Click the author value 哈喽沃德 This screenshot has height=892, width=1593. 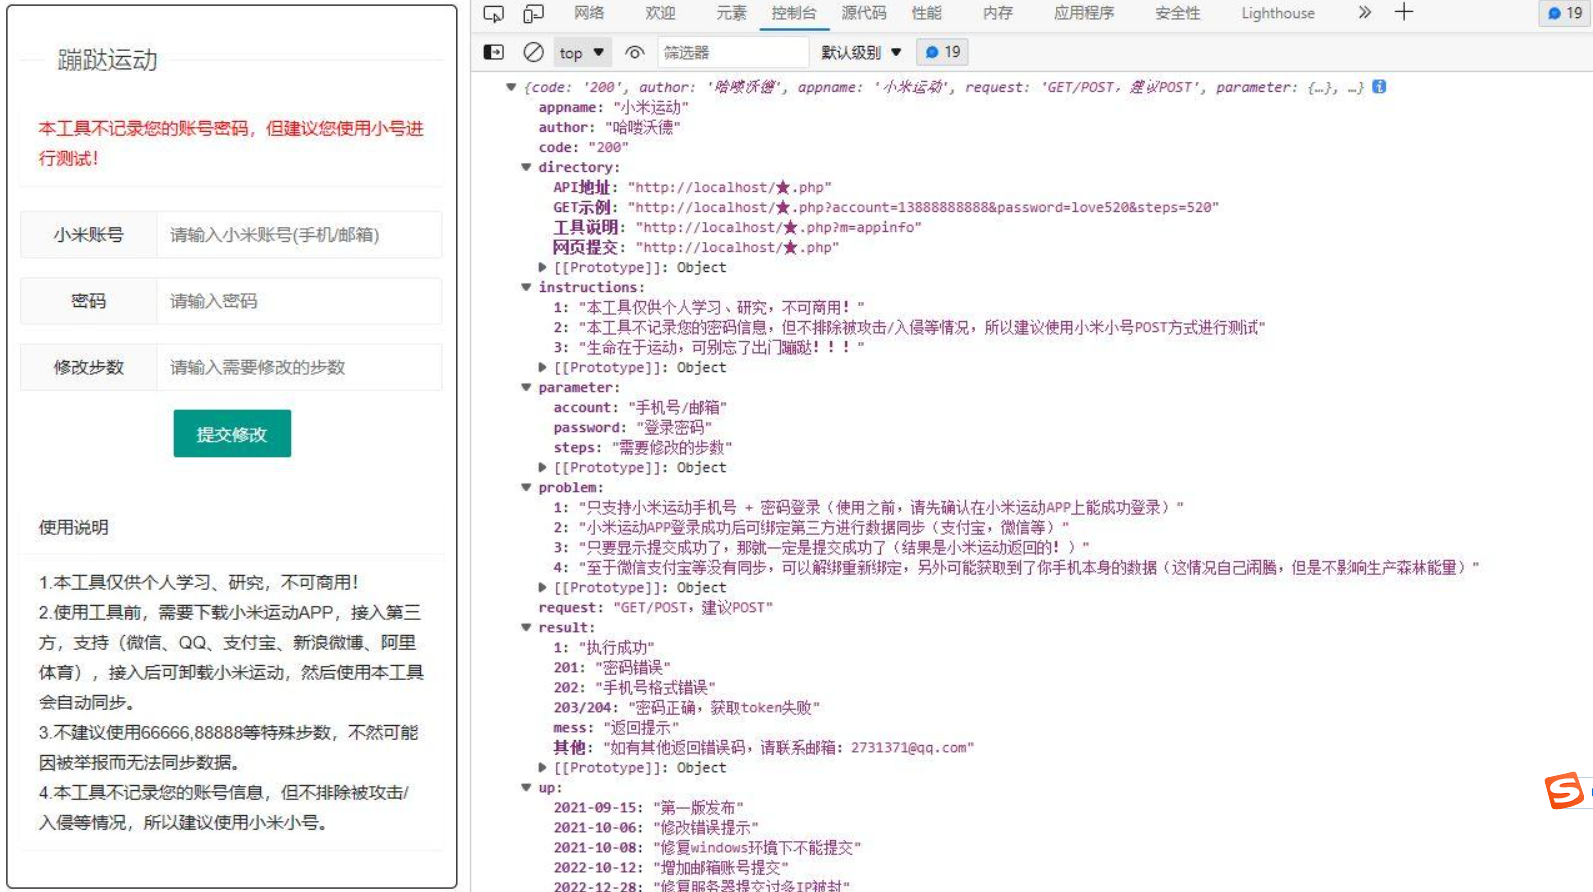(x=642, y=127)
